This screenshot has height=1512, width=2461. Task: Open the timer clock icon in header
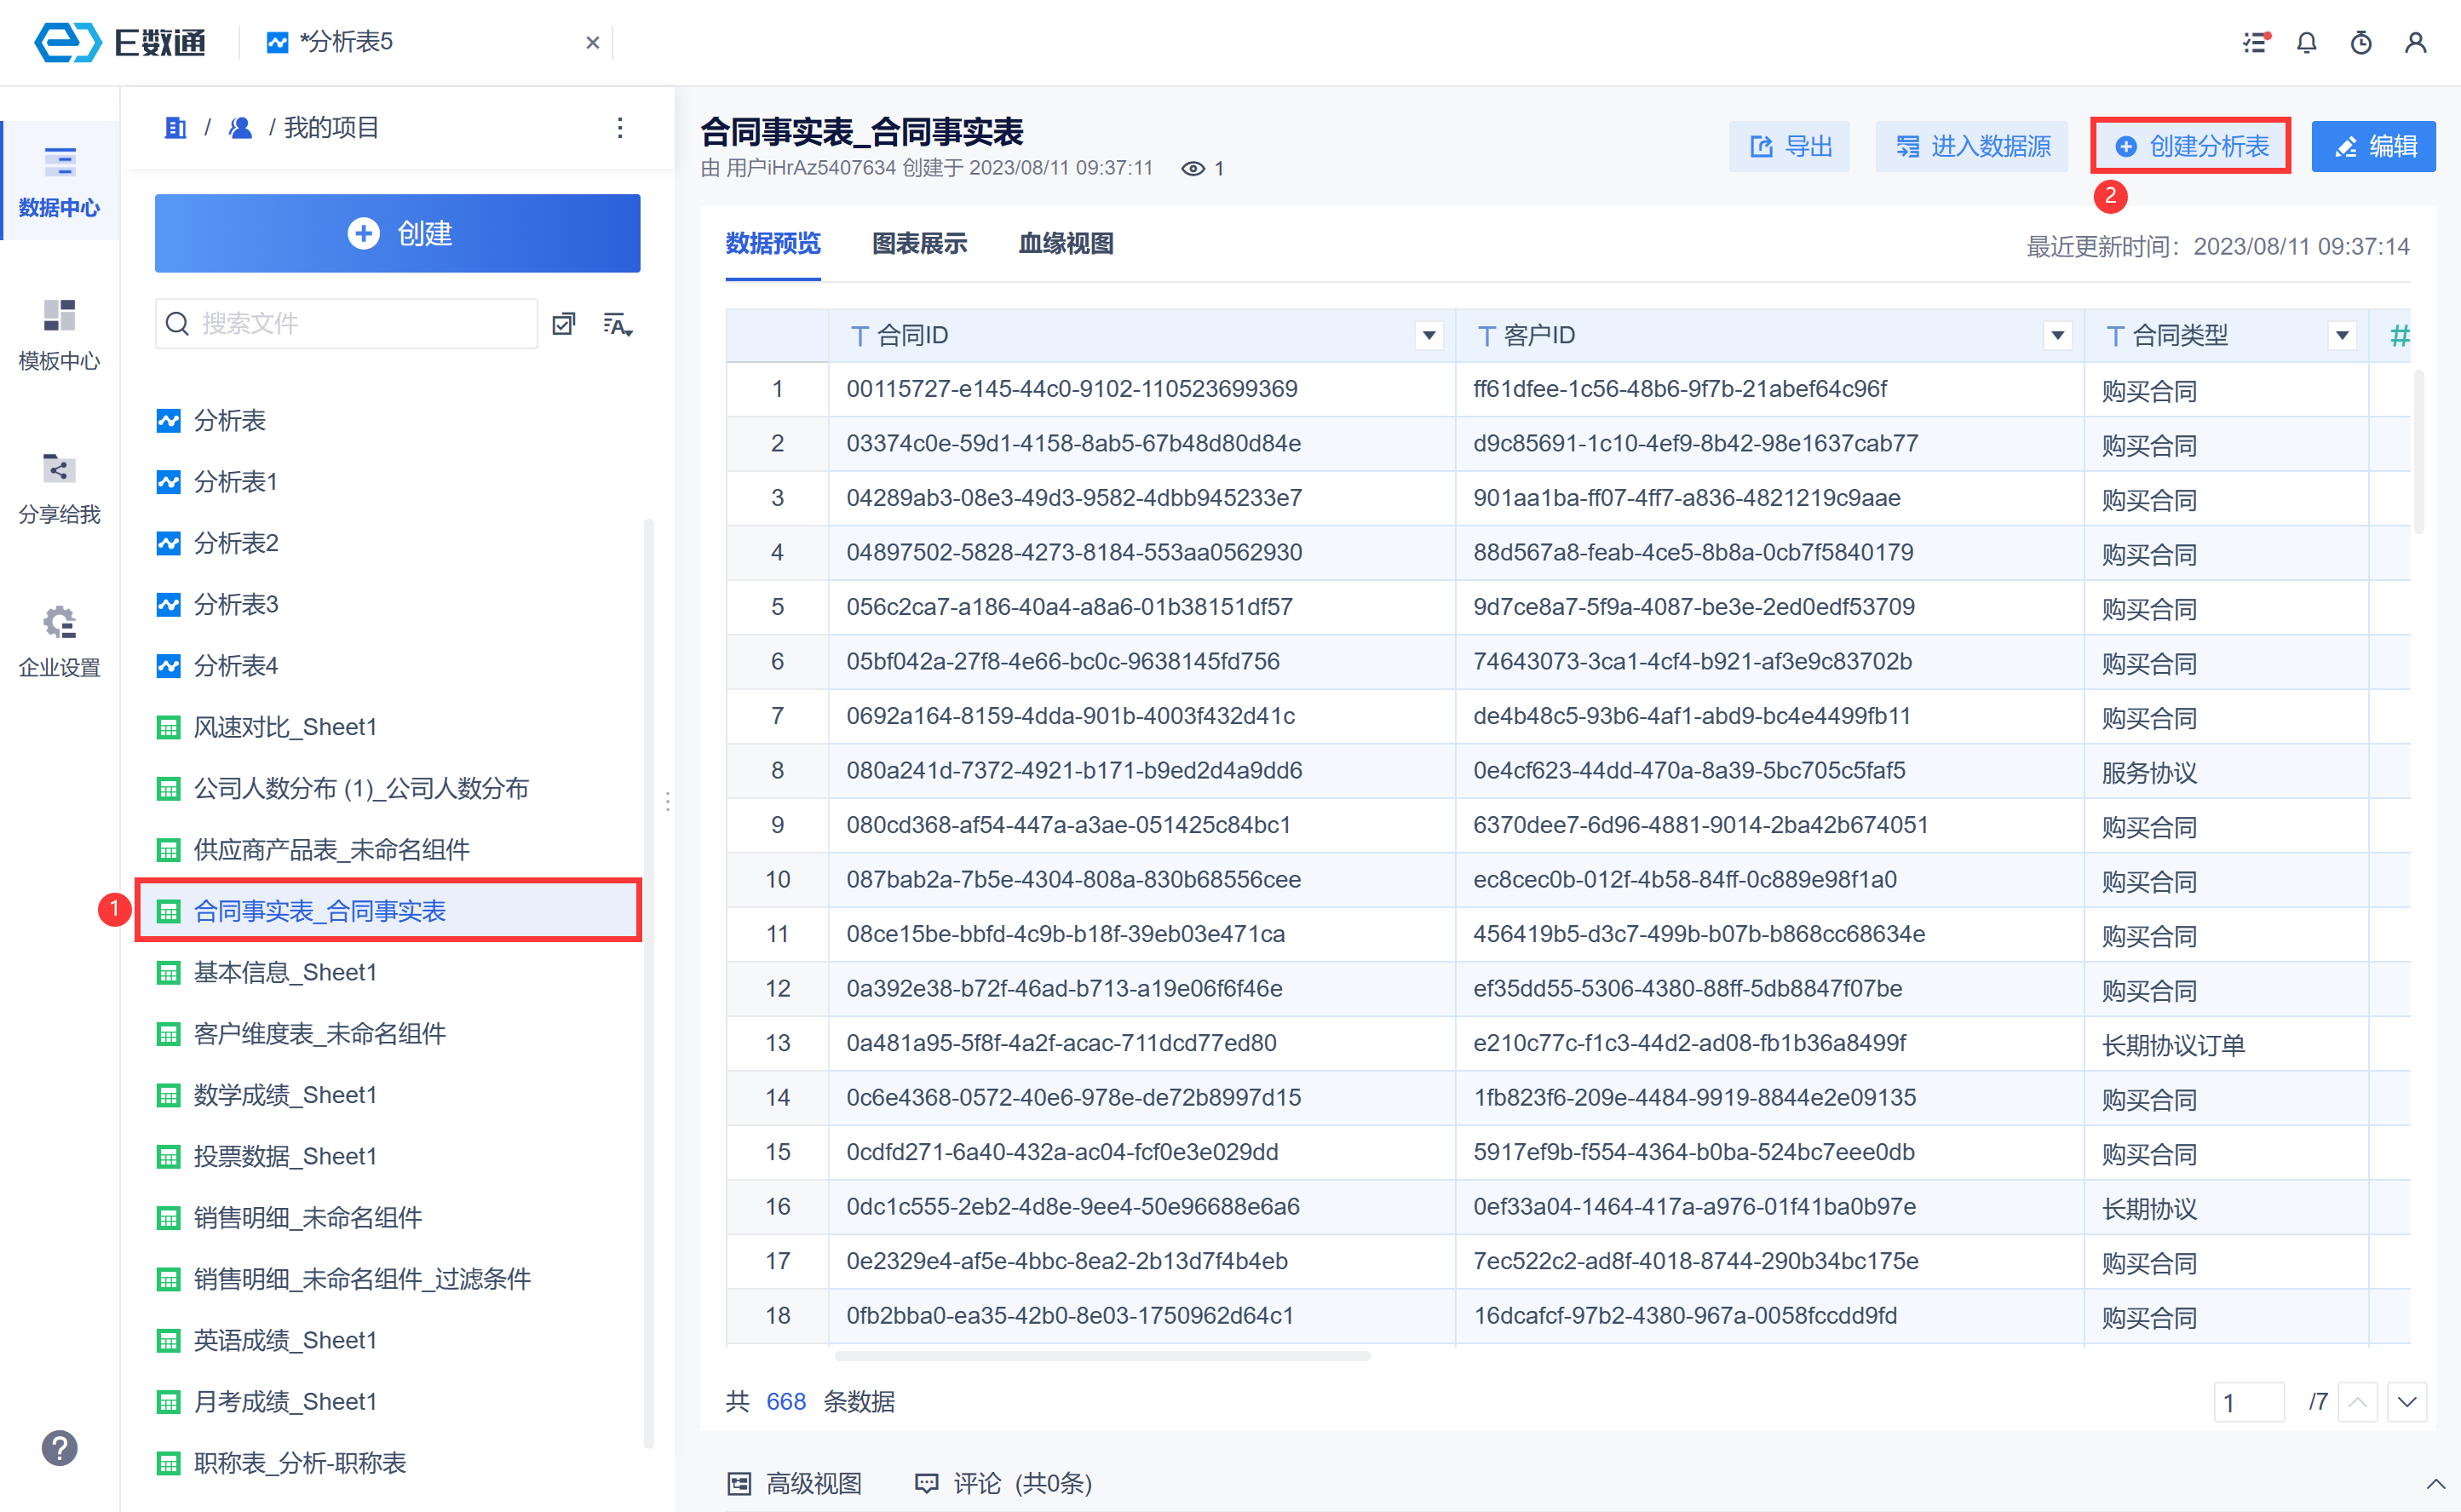click(2361, 42)
